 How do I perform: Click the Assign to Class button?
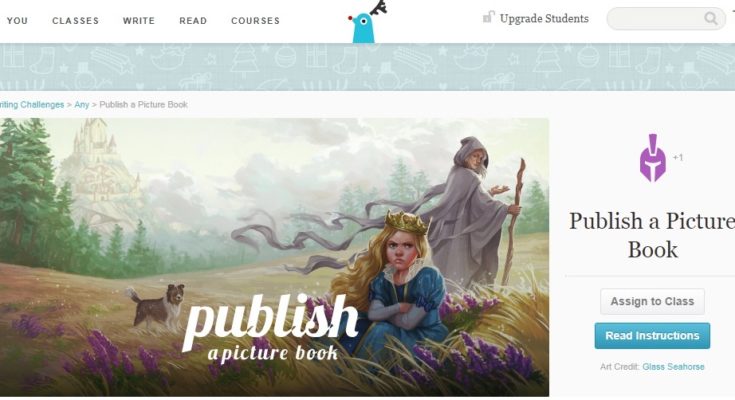[652, 302]
